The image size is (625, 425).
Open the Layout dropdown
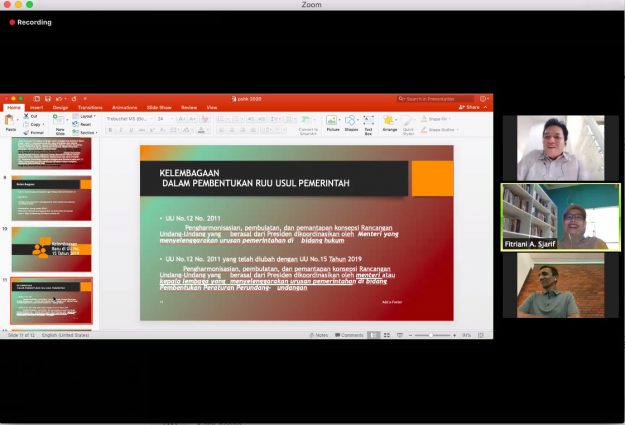click(x=87, y=116)
